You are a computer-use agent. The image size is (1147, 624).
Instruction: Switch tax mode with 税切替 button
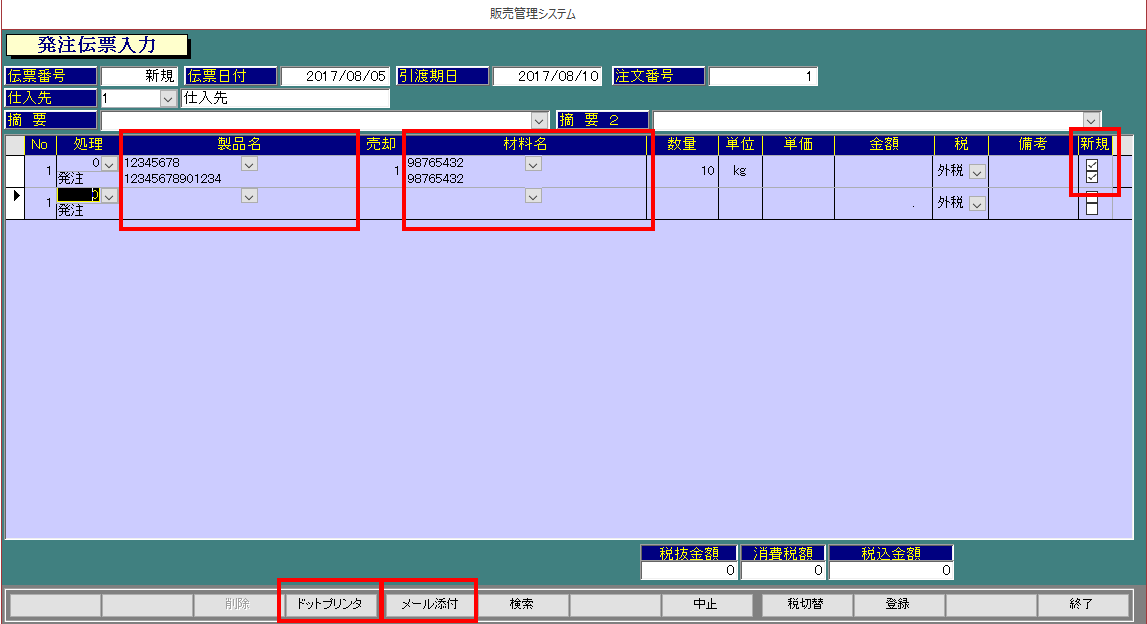[x=805, y=604]
